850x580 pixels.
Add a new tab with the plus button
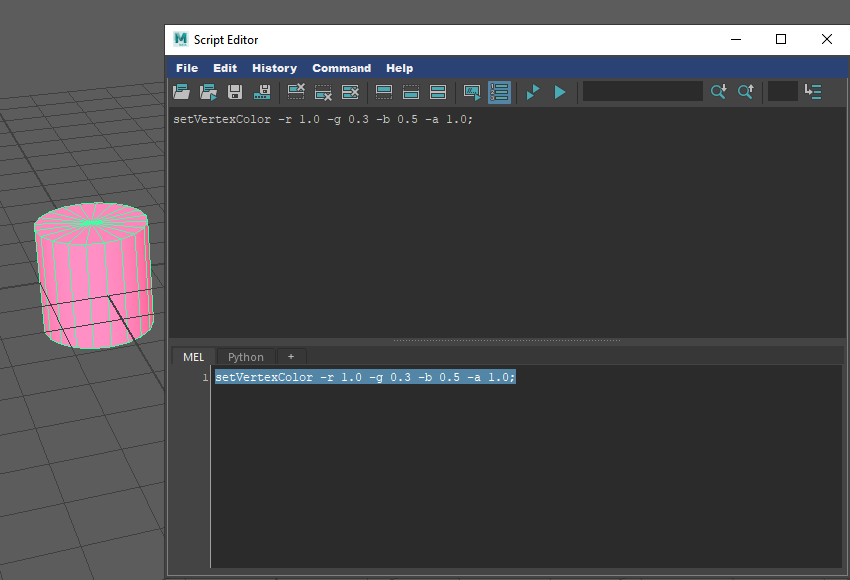point(291,357)
